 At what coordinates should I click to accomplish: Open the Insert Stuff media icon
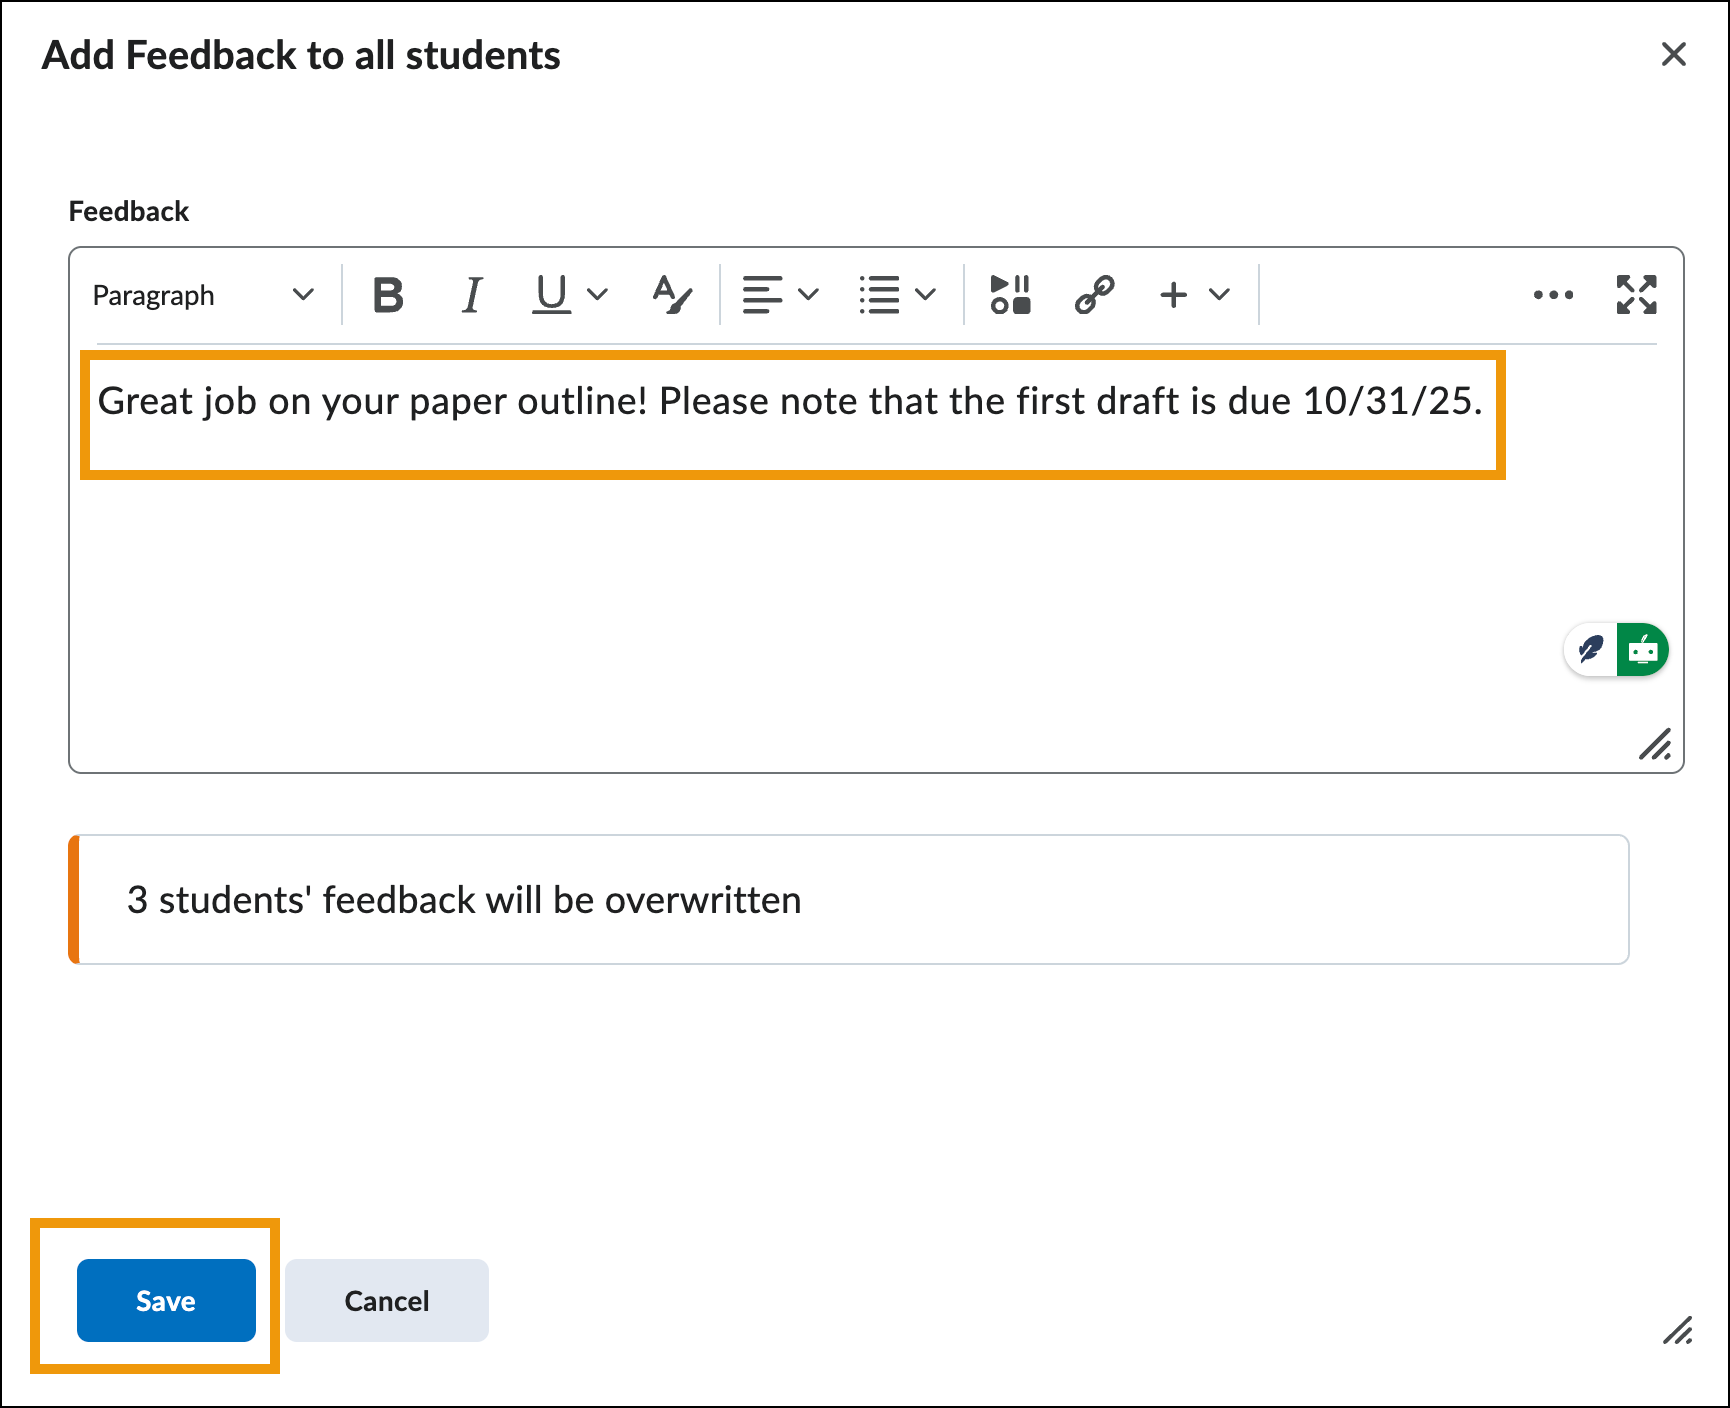1010,295
